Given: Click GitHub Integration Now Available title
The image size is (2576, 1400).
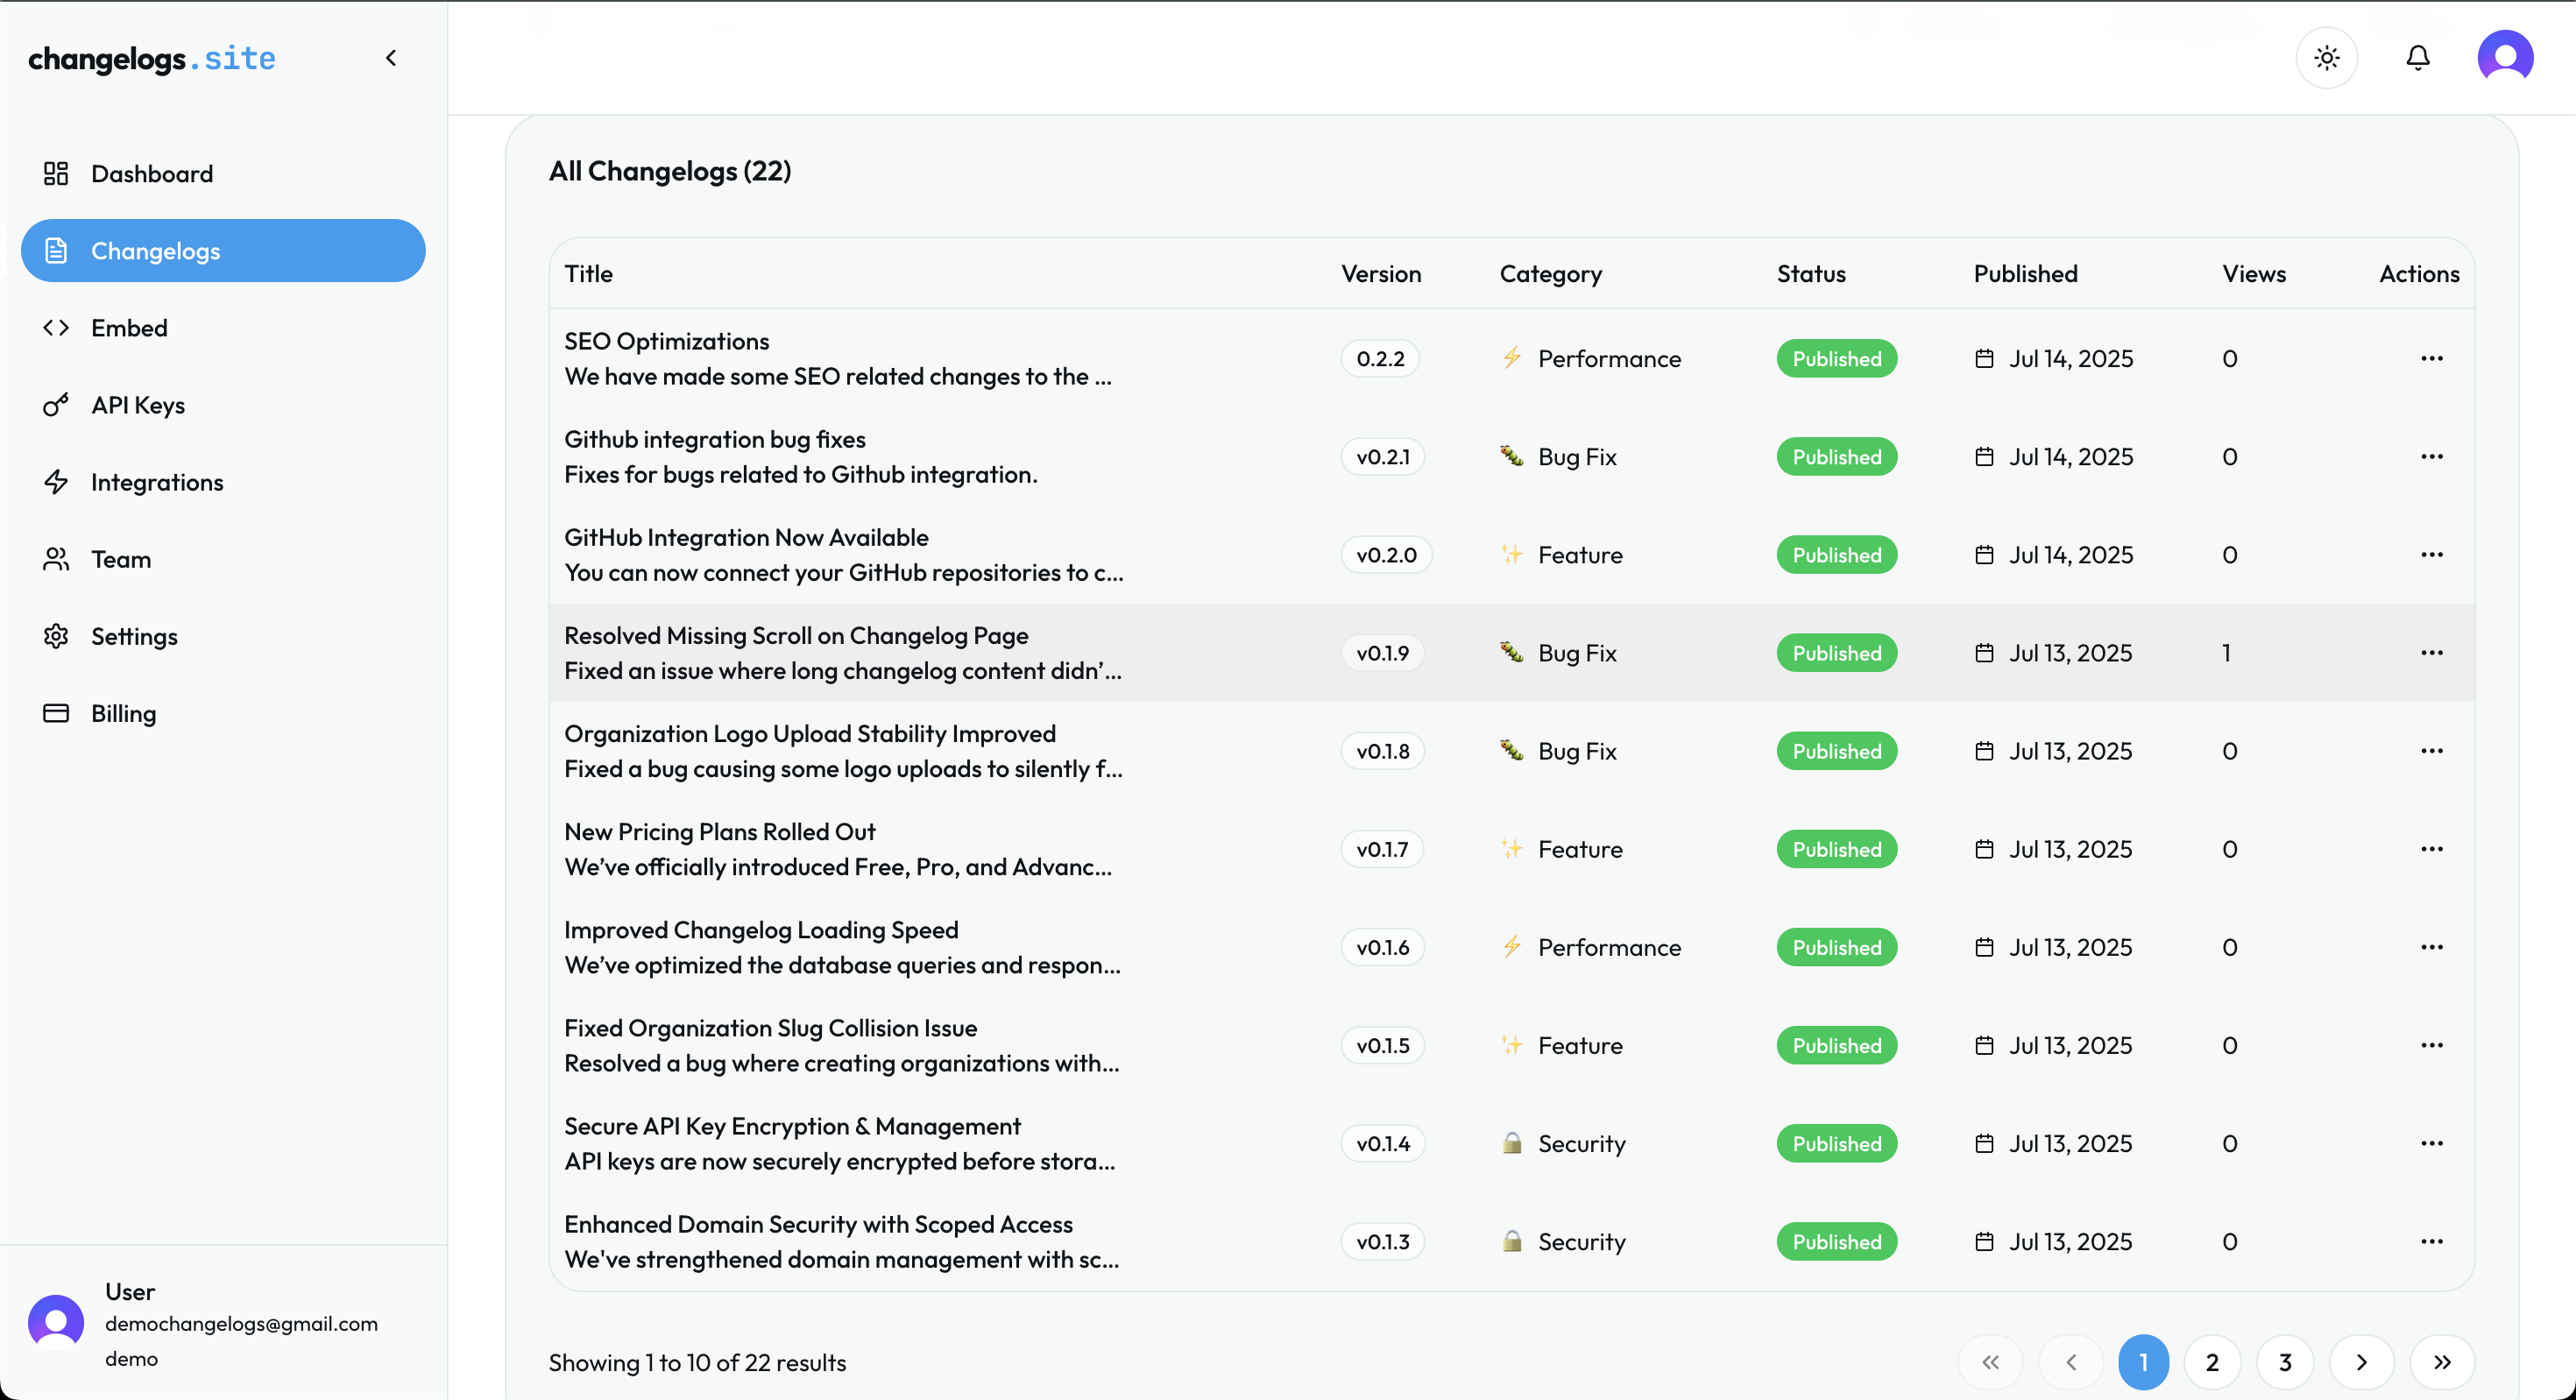Looking at the screenshot, I should coord(746,537).
